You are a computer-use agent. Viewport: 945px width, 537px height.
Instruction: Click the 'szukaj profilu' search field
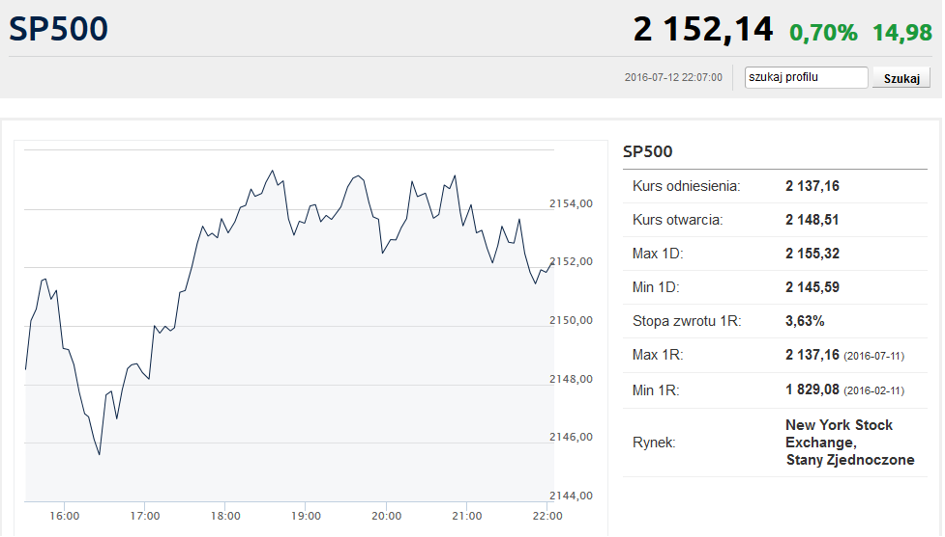(806, 78)
